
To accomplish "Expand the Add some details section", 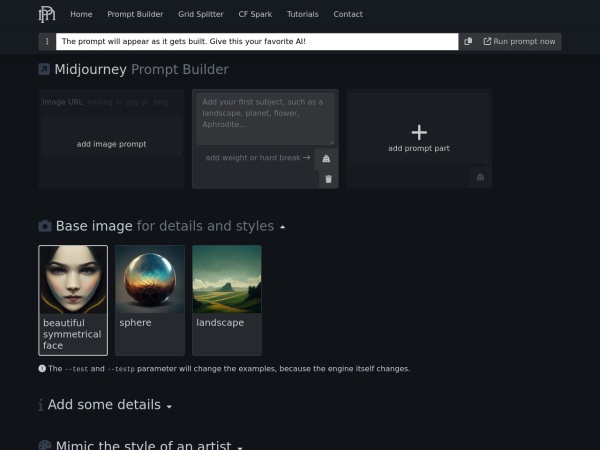I will (169, 406).
